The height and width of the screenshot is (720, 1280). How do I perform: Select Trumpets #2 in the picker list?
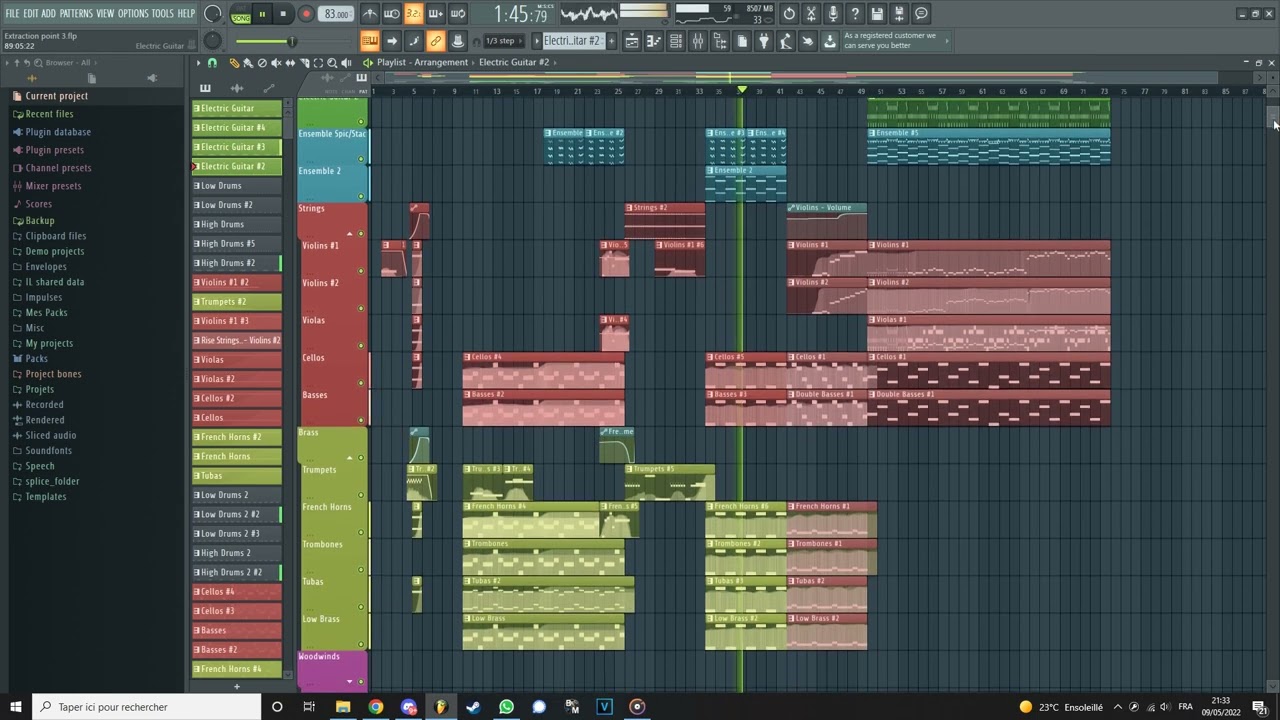[237, 301]
